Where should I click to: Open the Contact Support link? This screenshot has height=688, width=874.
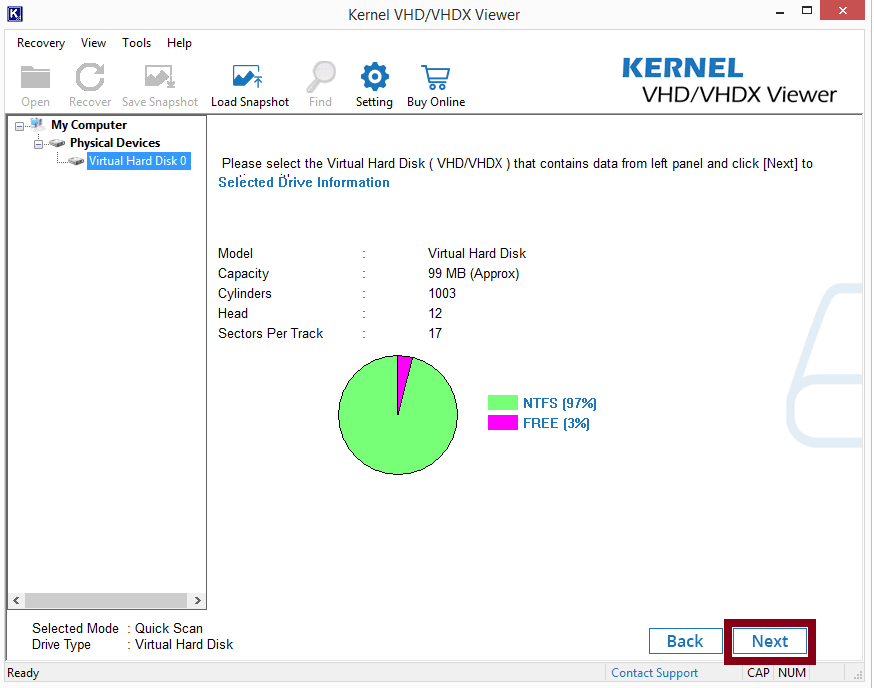point(654,673)
